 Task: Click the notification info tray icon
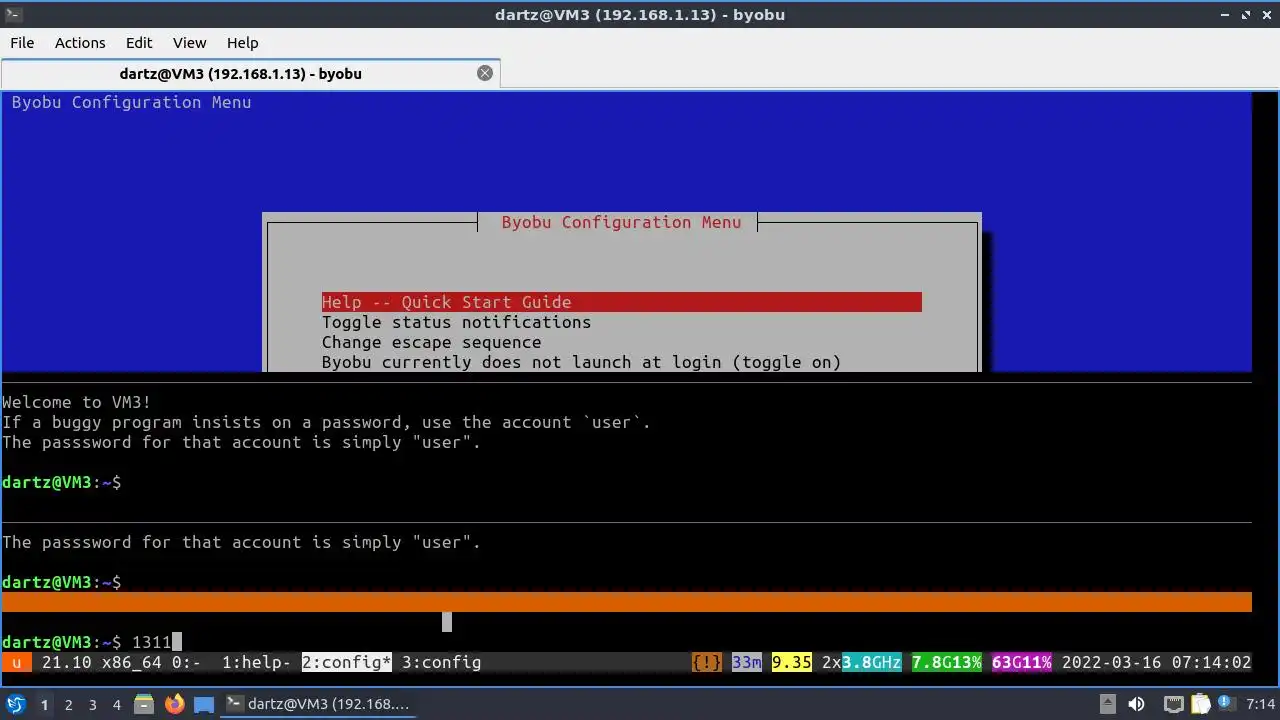(1224, 704)
